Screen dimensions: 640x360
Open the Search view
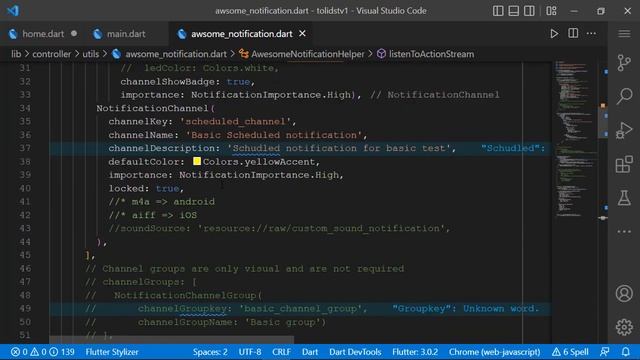pos(624,96)
